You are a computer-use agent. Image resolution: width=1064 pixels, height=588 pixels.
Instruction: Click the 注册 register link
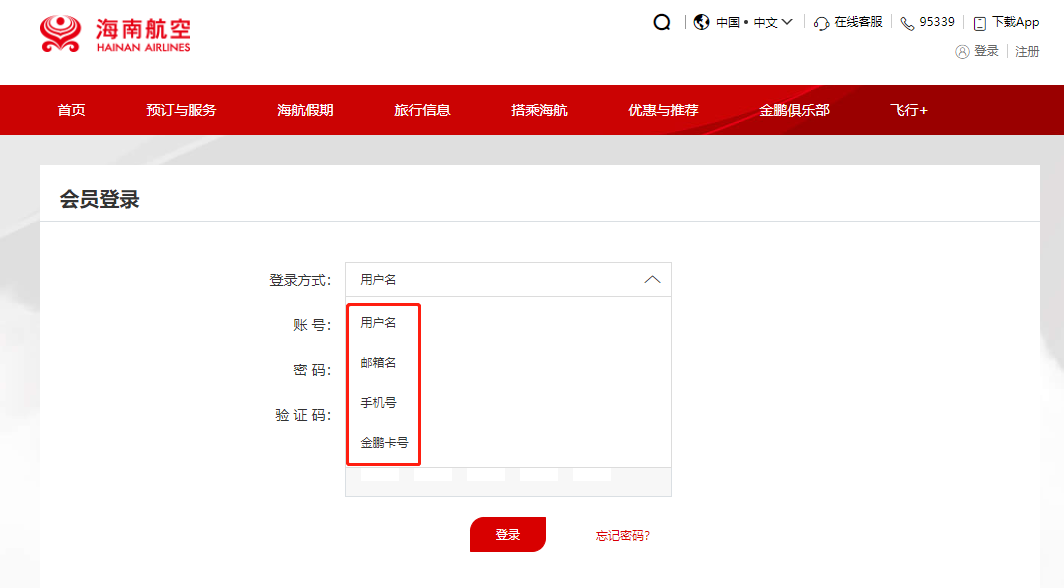pos(1027,51)
